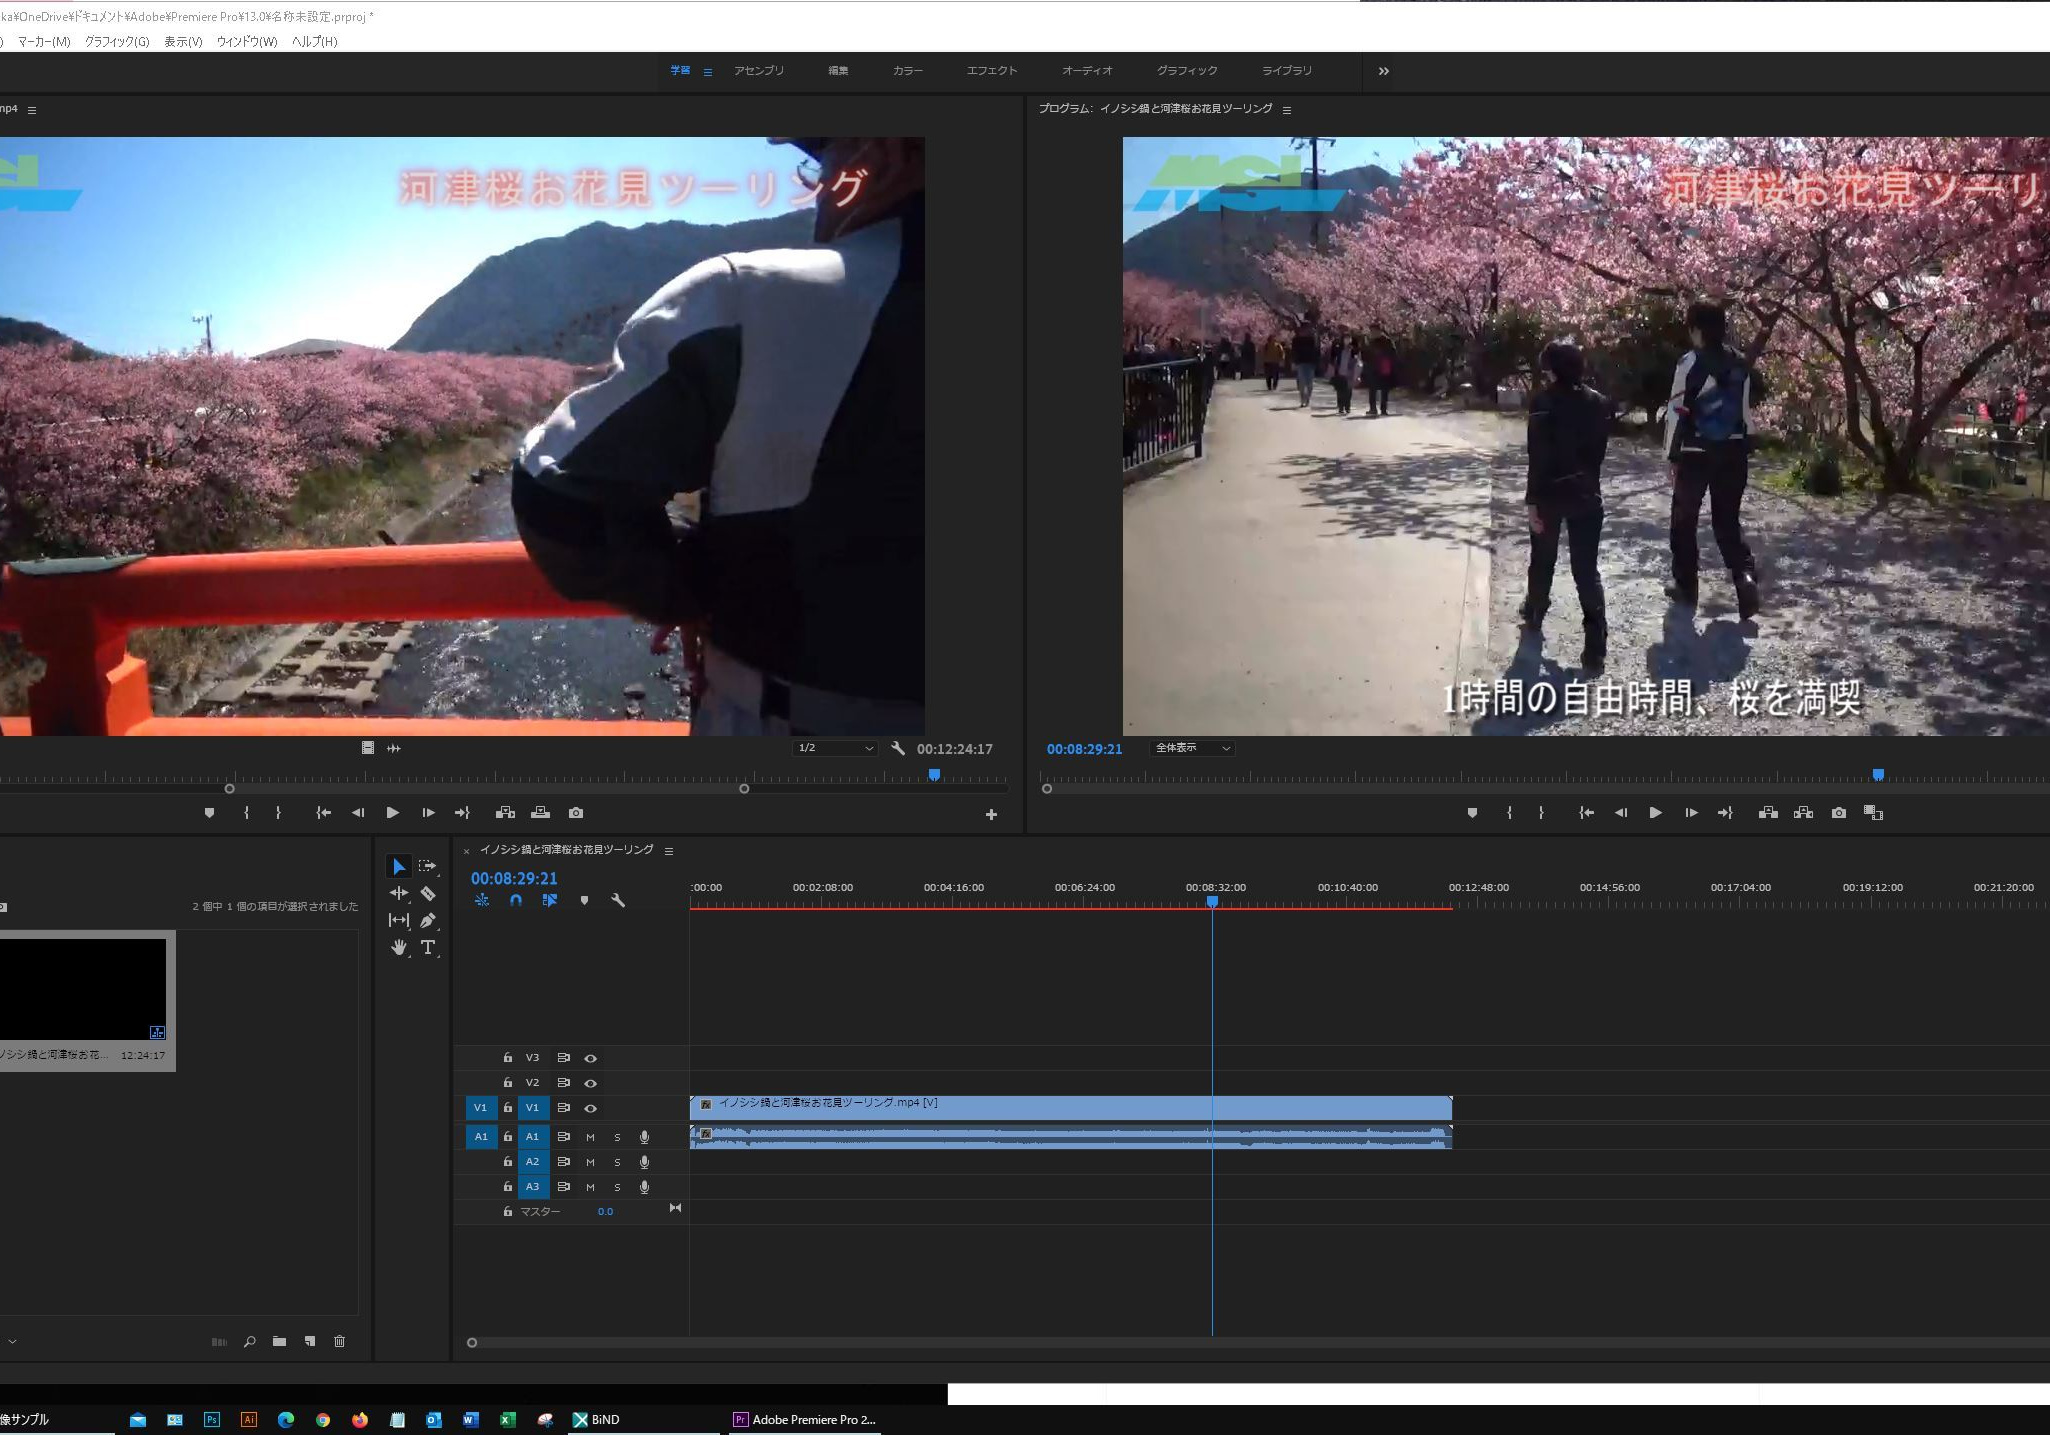Open Photoshop from the taskbar

pos(212,1419)
